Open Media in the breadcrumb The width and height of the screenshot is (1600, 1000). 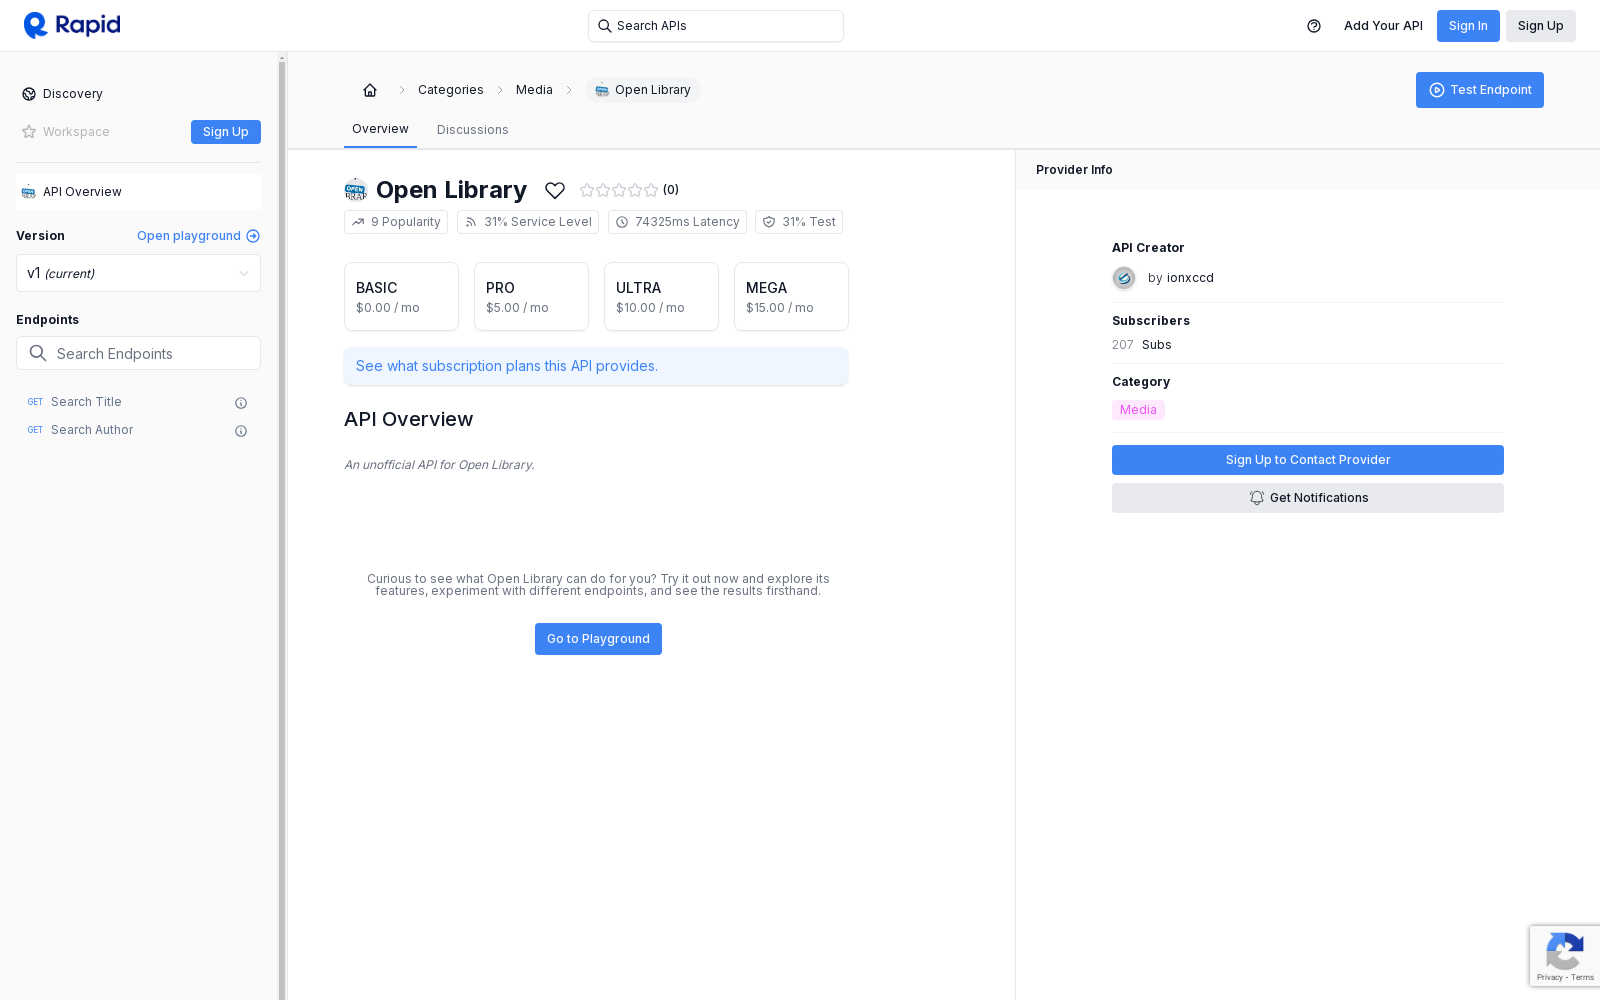coord(534,90)
